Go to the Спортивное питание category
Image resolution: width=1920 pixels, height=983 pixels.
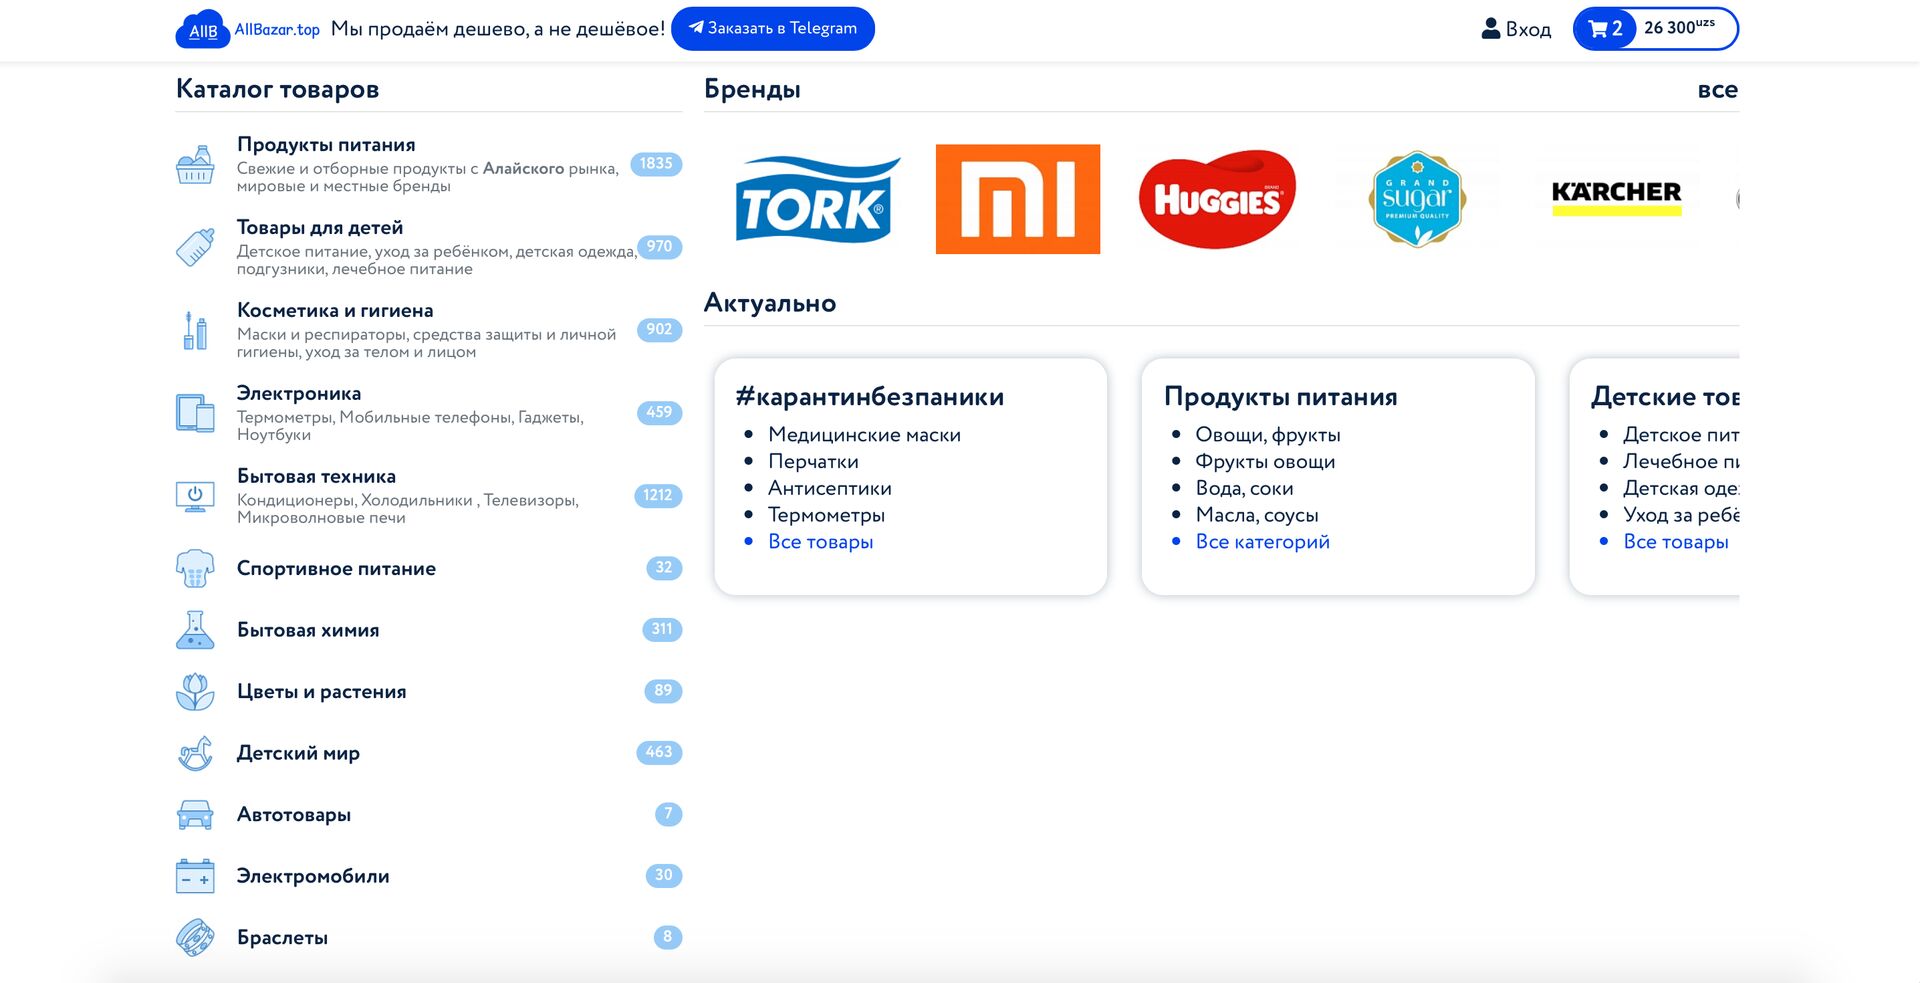(x=336, y=569)
